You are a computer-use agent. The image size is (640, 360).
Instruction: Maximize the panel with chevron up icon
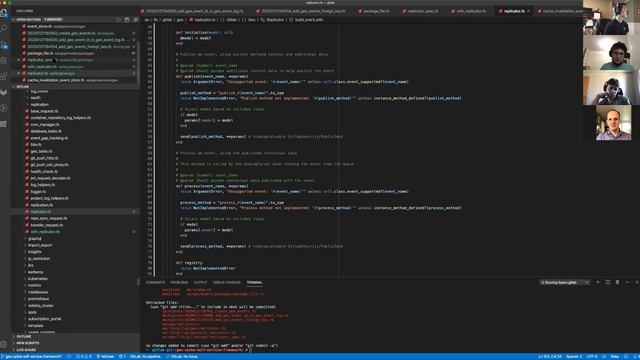[x=627, y=282]
